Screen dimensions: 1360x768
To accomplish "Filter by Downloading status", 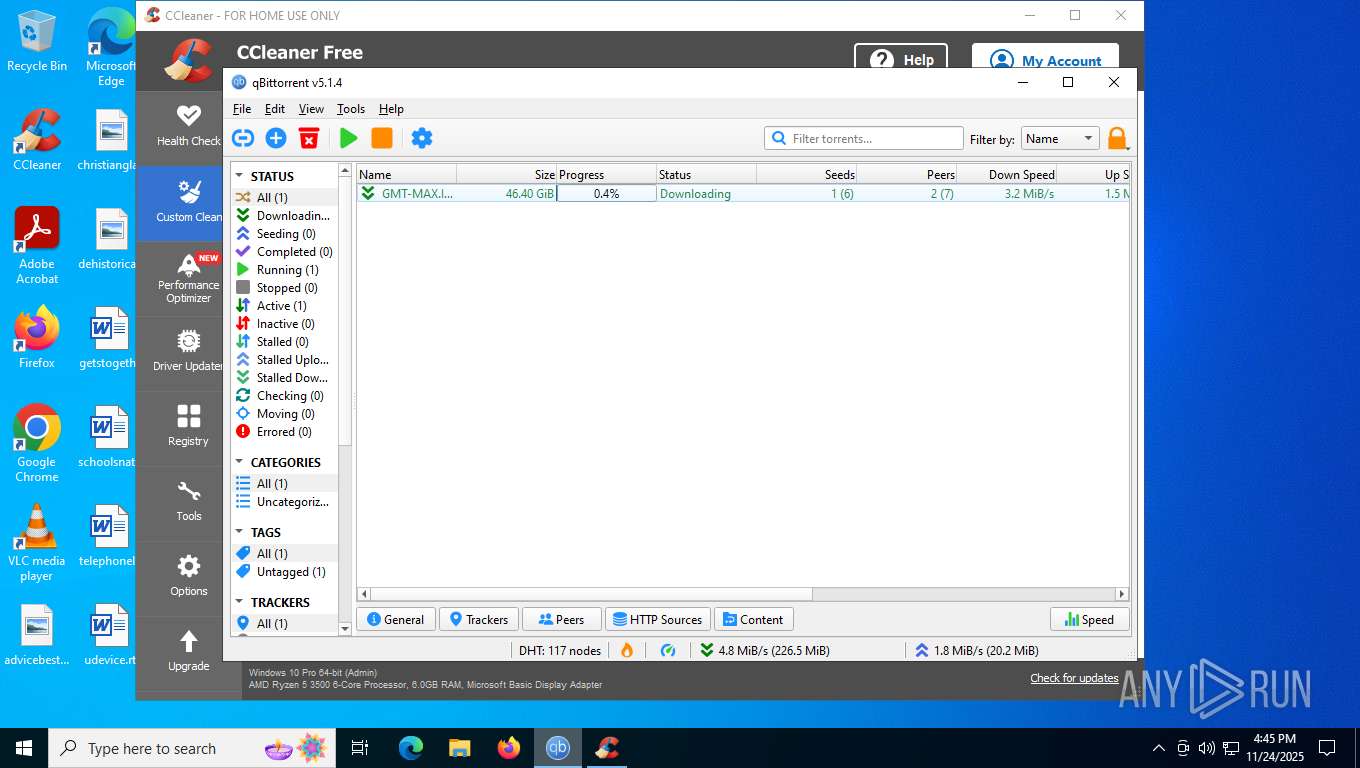I will click(x=284, y=216).
